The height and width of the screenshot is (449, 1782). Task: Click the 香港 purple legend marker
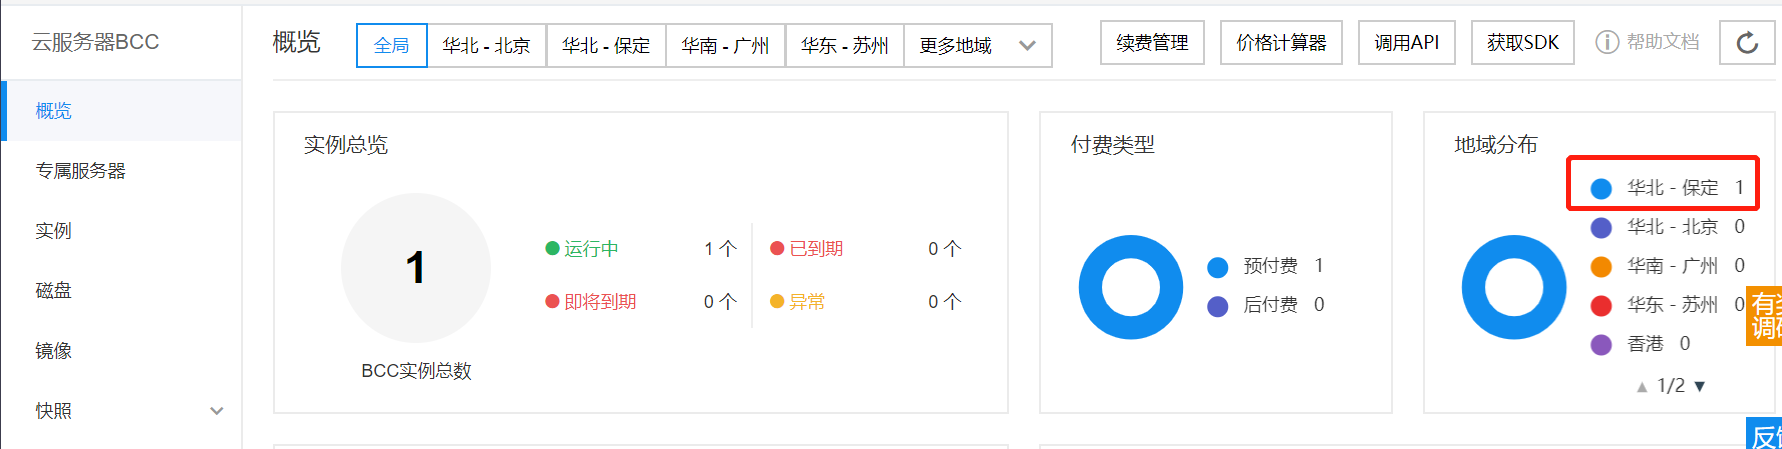tap(1601, 344)
